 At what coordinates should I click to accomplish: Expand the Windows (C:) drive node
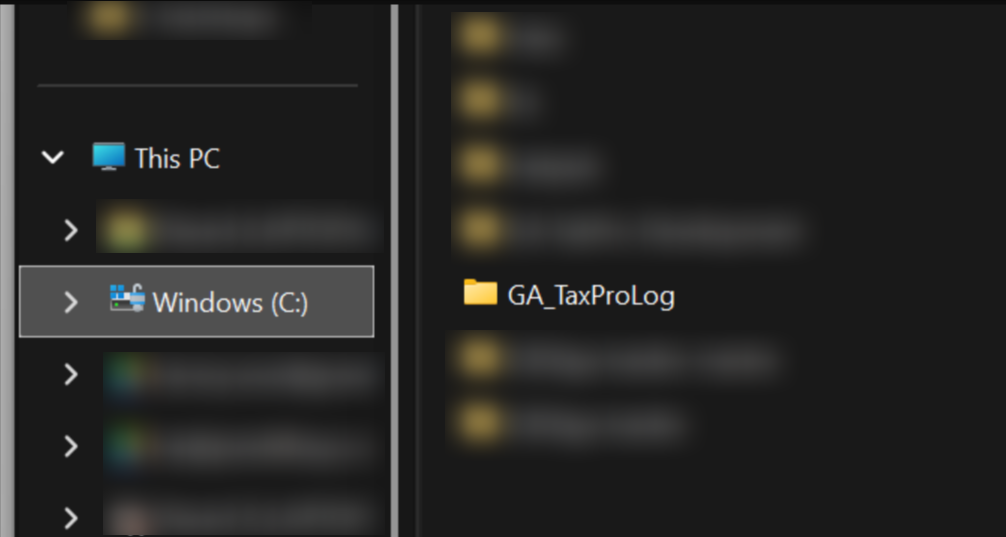pos(71,302)
